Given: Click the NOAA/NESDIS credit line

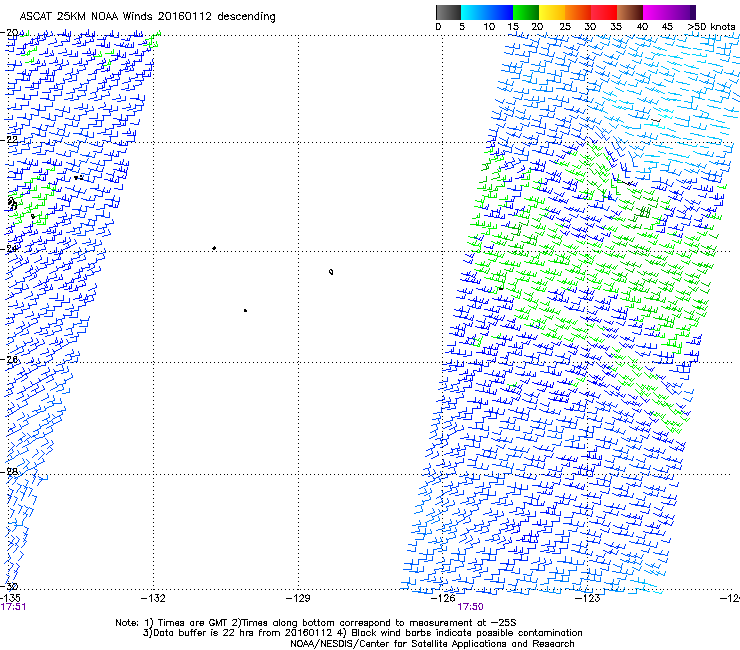Looking at the screenshot, I should pos(432,644).
